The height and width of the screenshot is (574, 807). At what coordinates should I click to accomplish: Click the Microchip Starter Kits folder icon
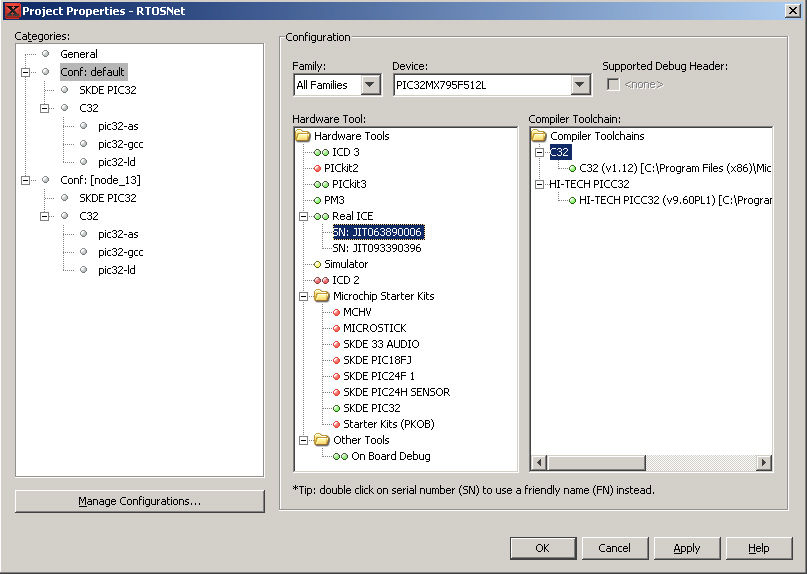pos(321,296)
